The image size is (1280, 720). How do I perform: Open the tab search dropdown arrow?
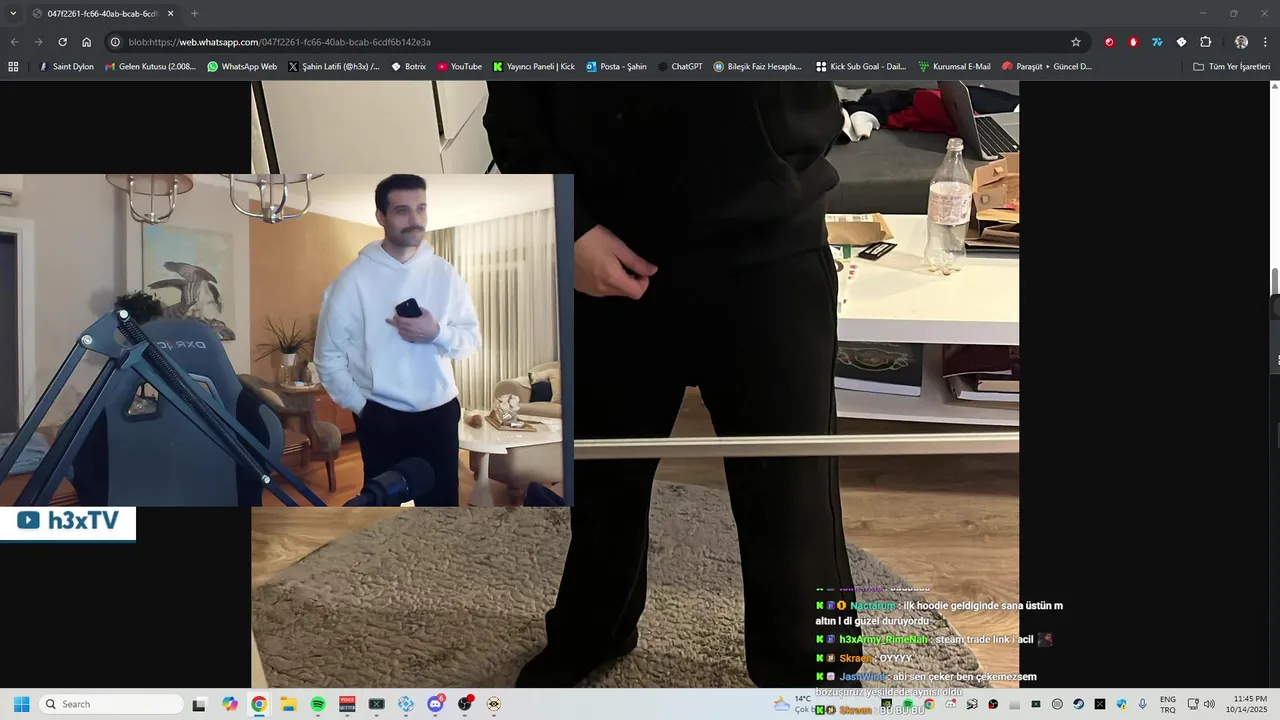pyautogui.click(x=13, y=13)
